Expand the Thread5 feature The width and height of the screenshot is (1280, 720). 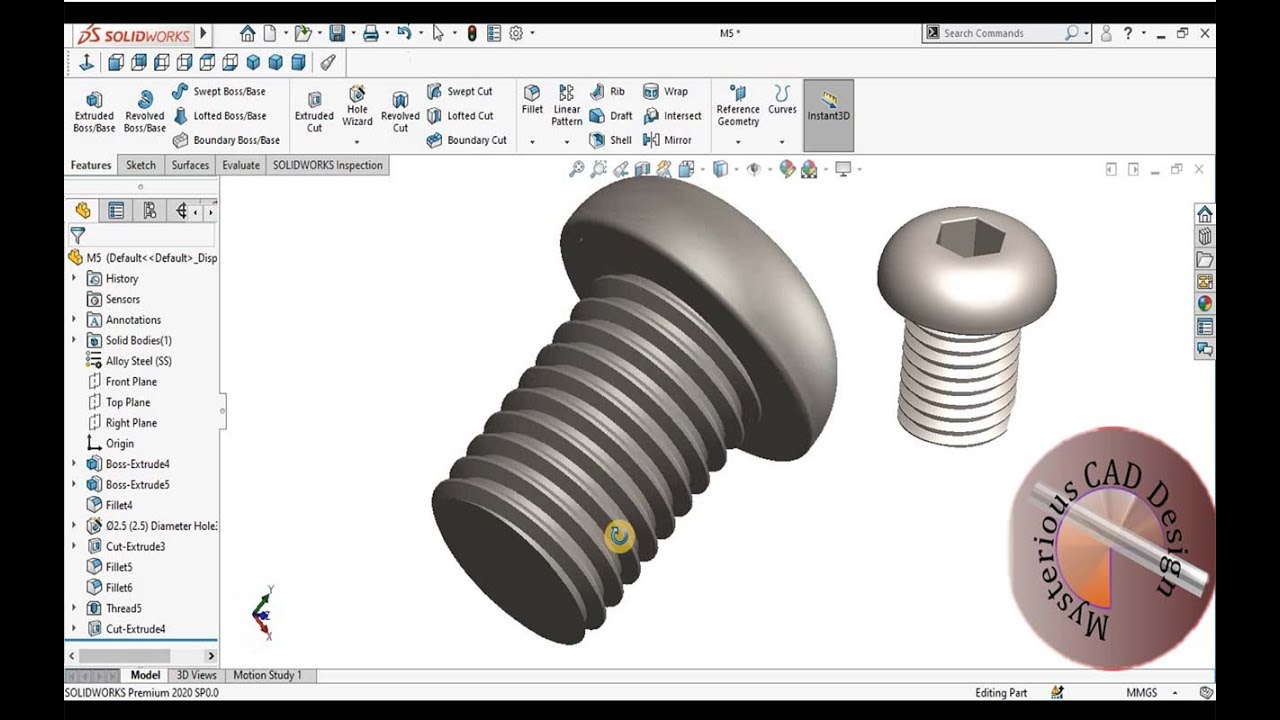[74, 608]
